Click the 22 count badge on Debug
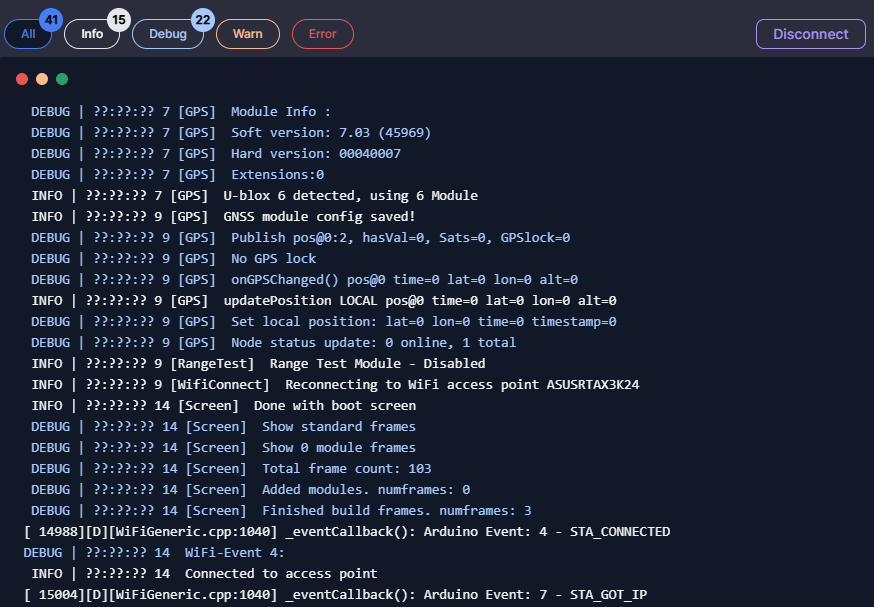The image size is (874, 607). [203, 20]
